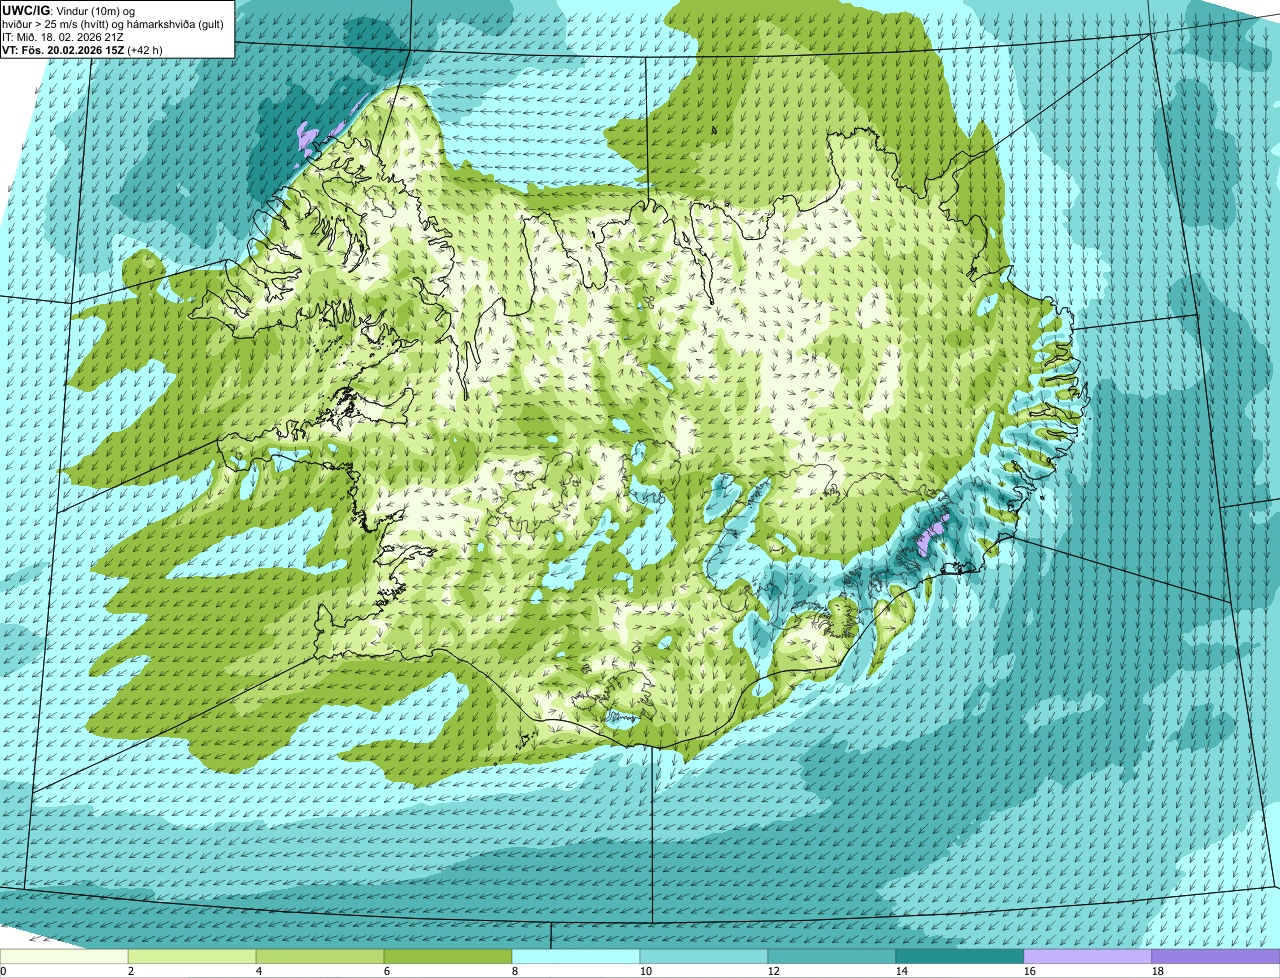
Task: Click the legend label '8'
Action: [x=515, y=971]
